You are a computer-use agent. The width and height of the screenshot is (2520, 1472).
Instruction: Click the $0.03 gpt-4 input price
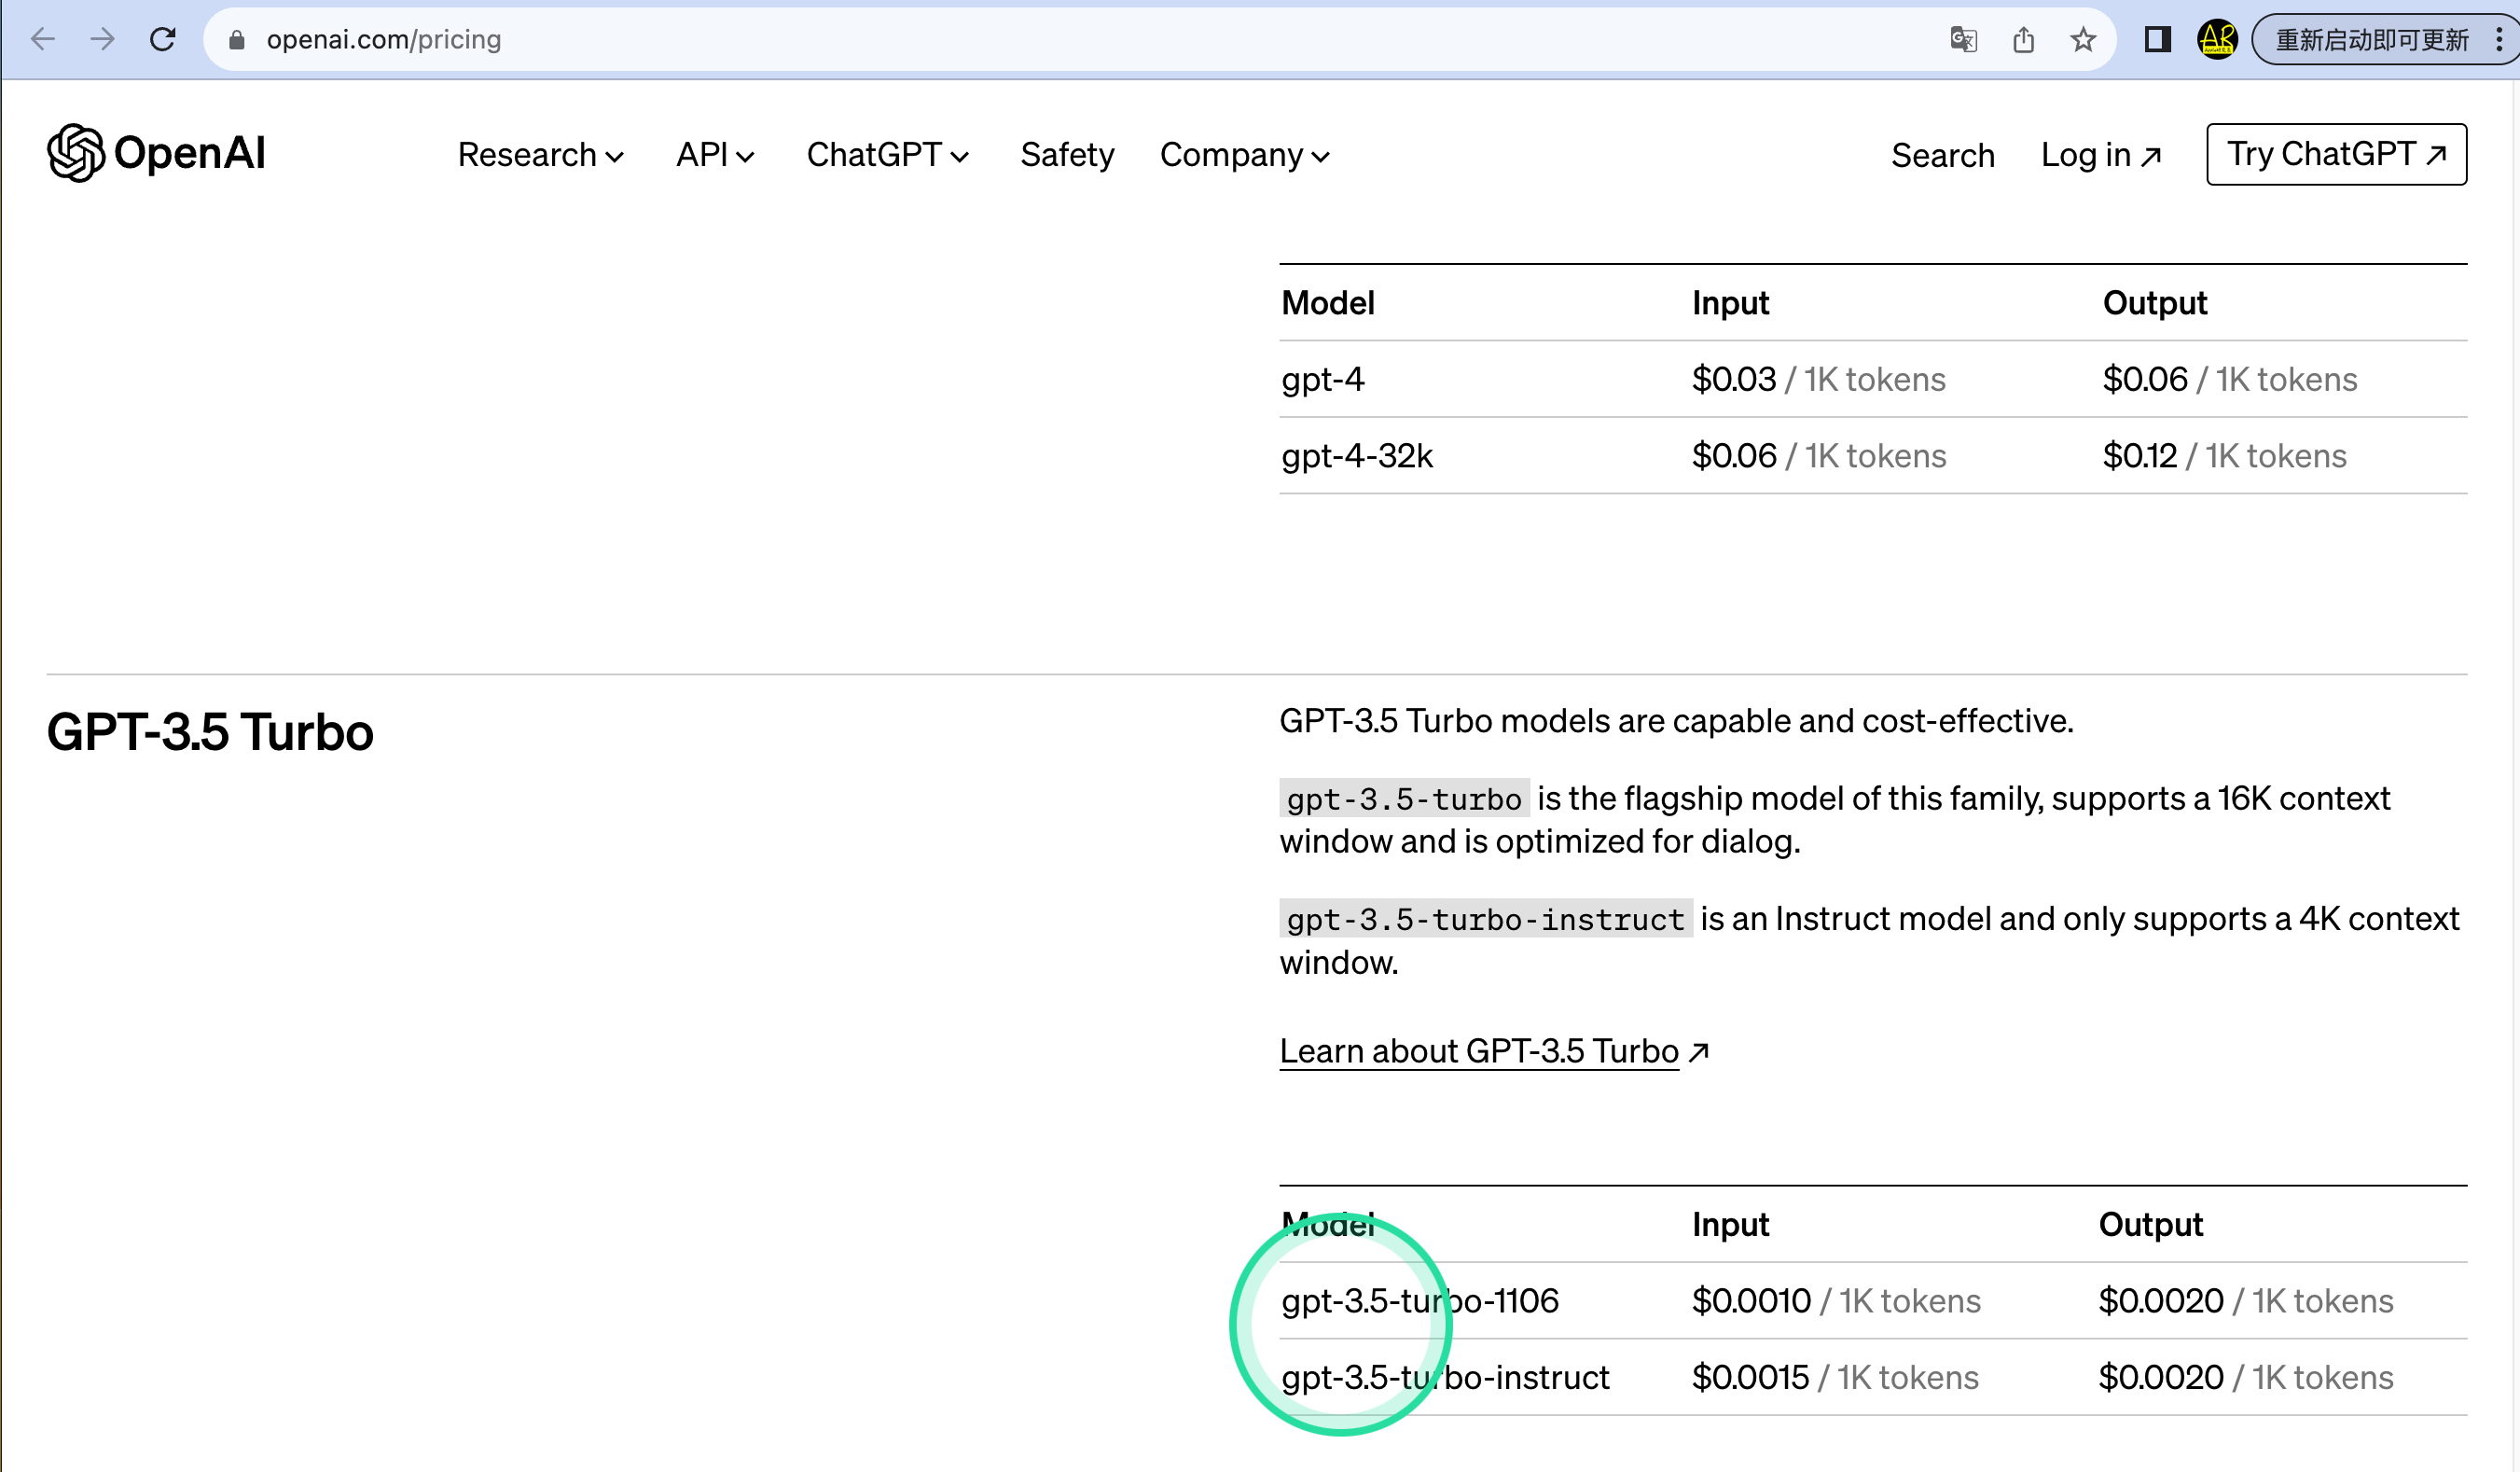coord(1733,379)
